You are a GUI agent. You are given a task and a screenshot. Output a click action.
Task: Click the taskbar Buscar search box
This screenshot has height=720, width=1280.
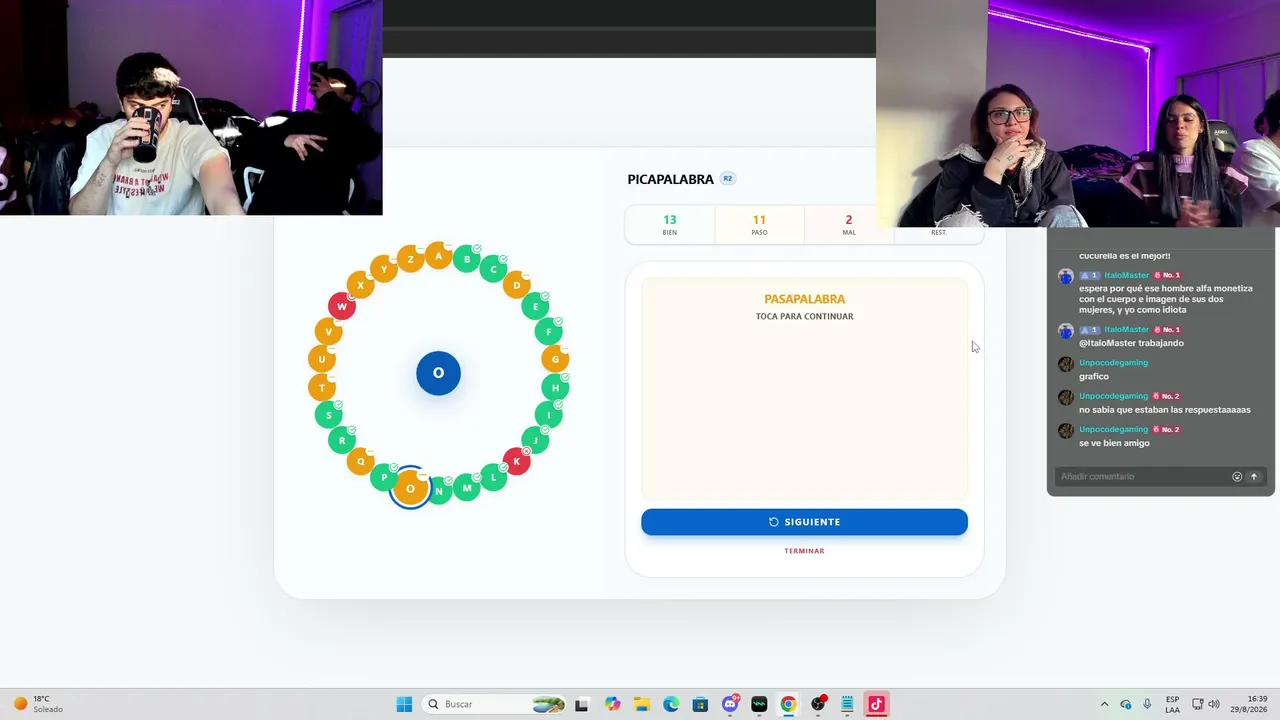click(x=494, y=704)
